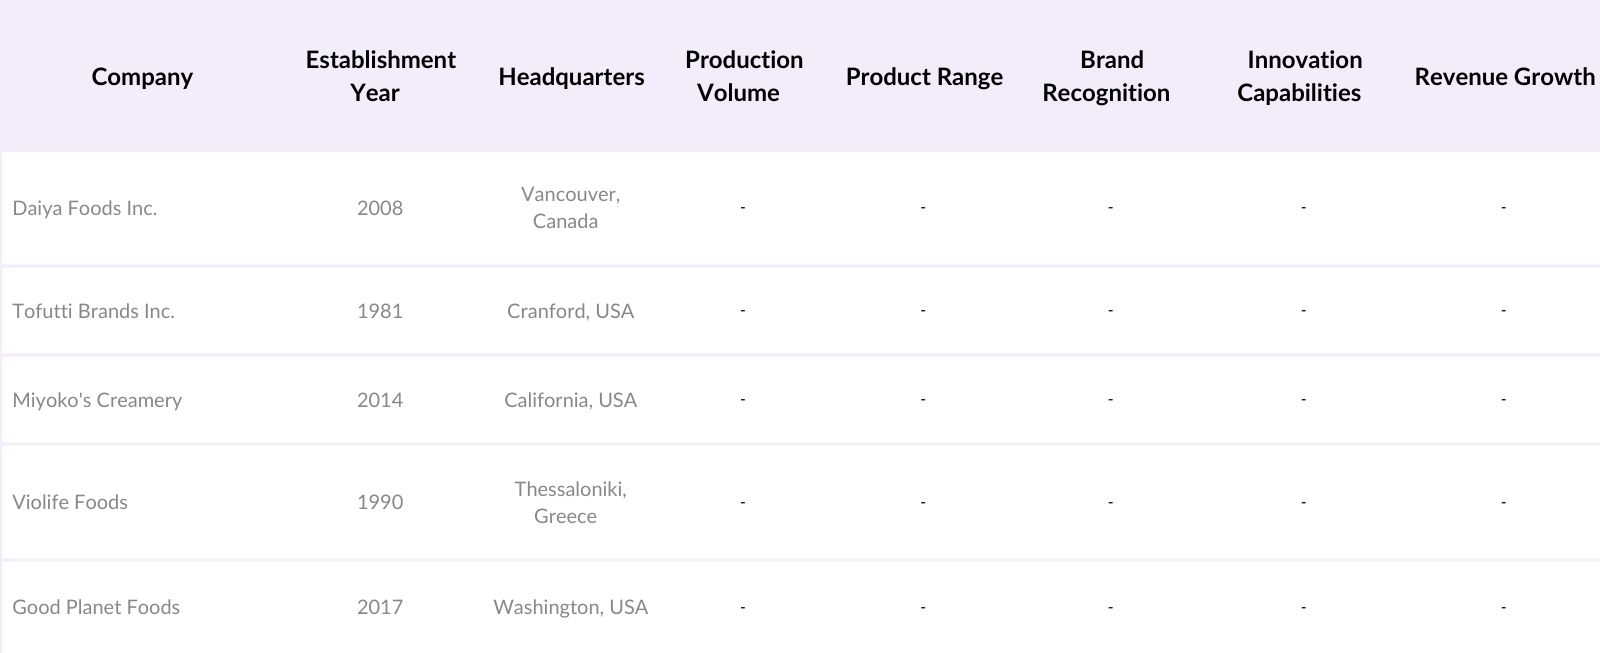
Task: Click the Revenue Growth column header
Action: (1504, 77)
